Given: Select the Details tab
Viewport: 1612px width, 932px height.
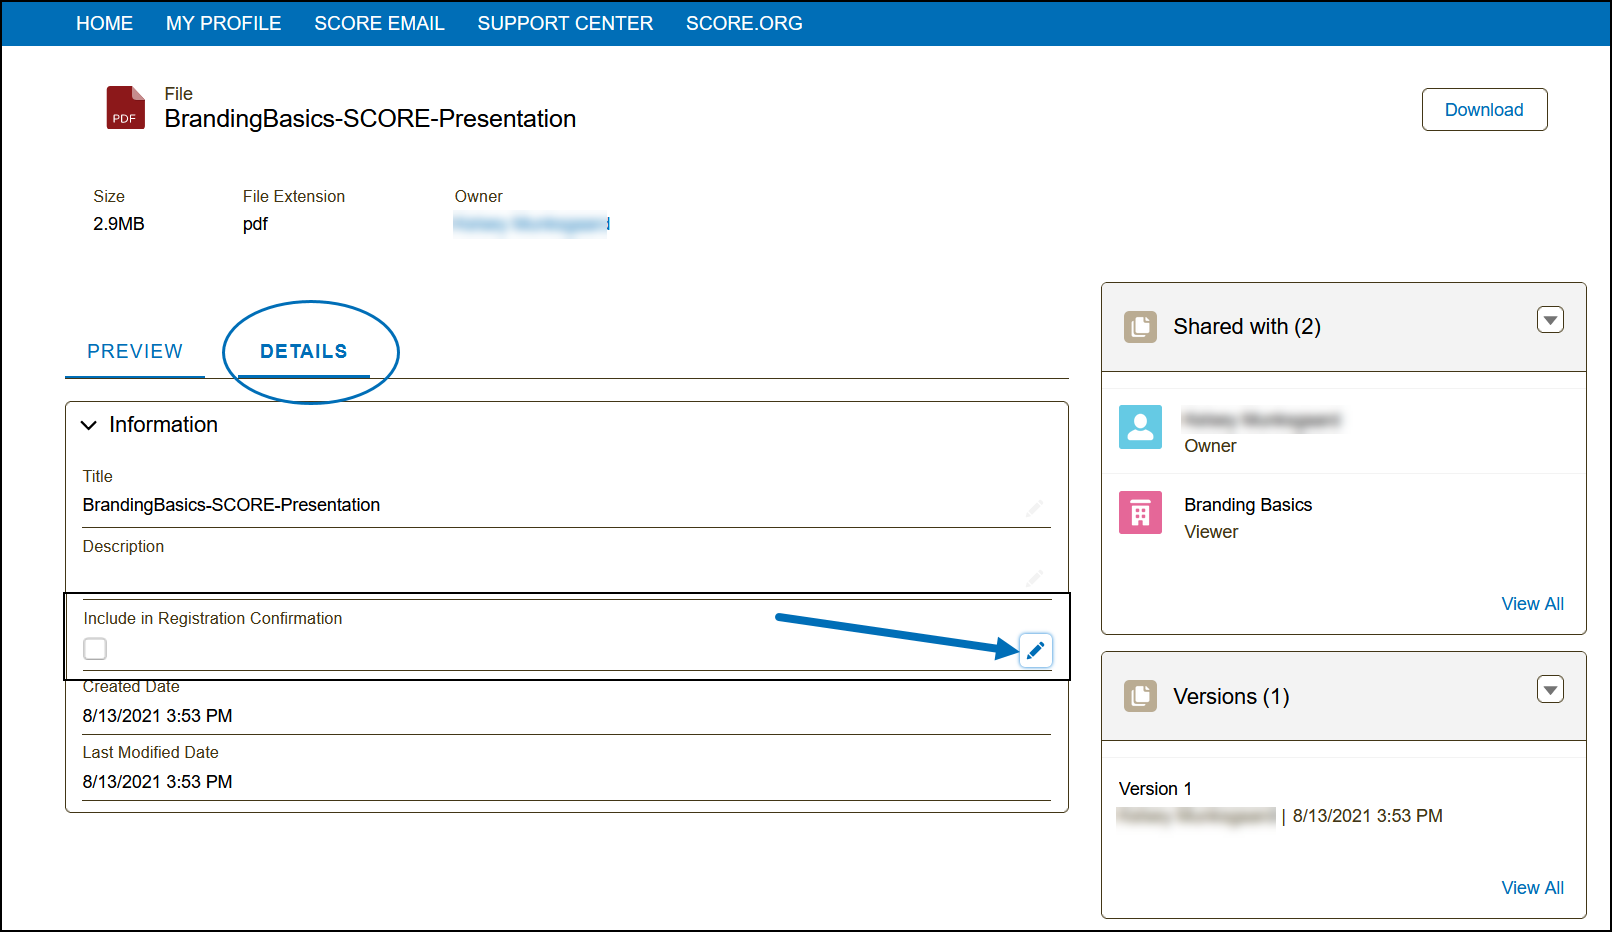Looking at the screenshot, I should point(304,351).
